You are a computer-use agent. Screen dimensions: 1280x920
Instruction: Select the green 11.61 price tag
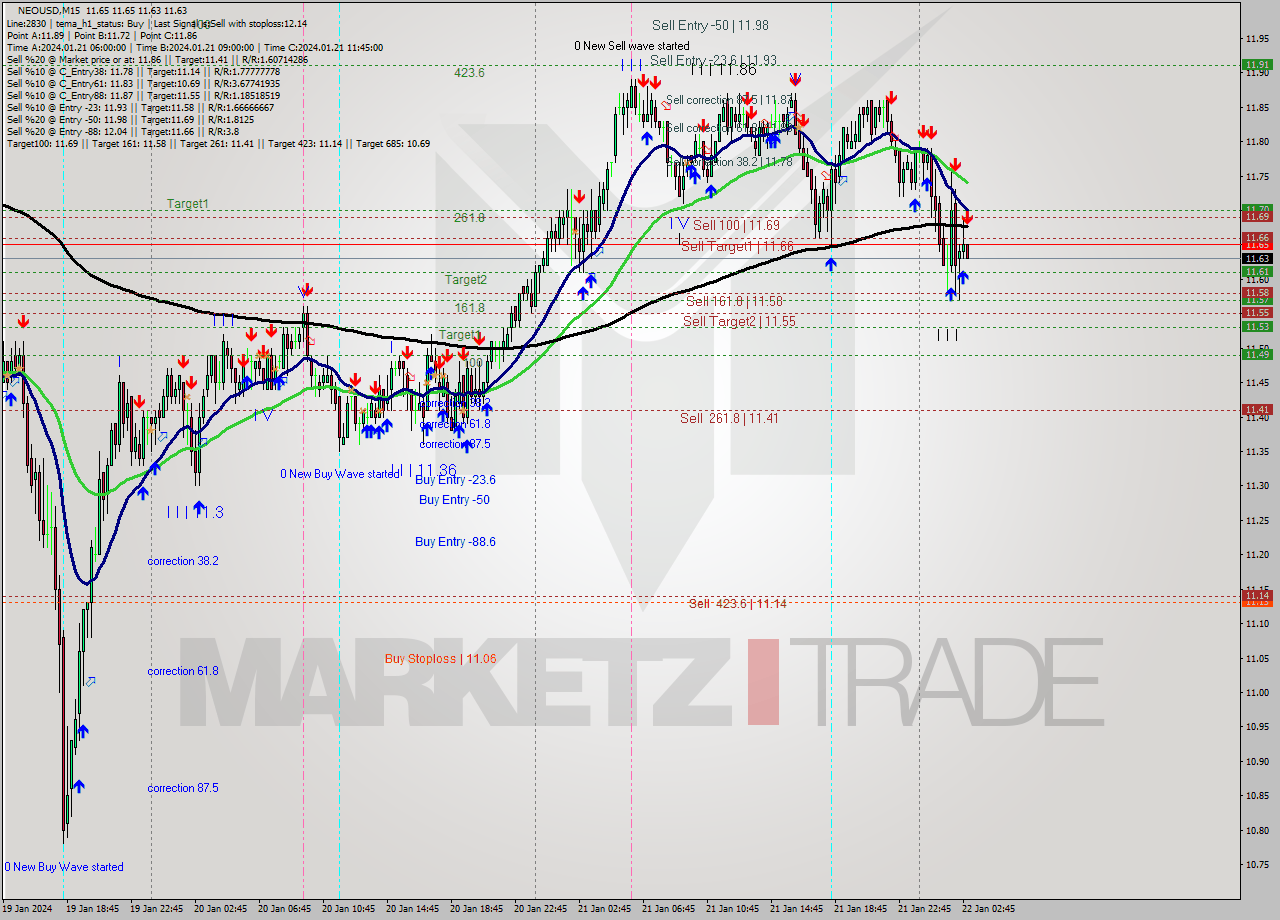(x=1257, y=272)
